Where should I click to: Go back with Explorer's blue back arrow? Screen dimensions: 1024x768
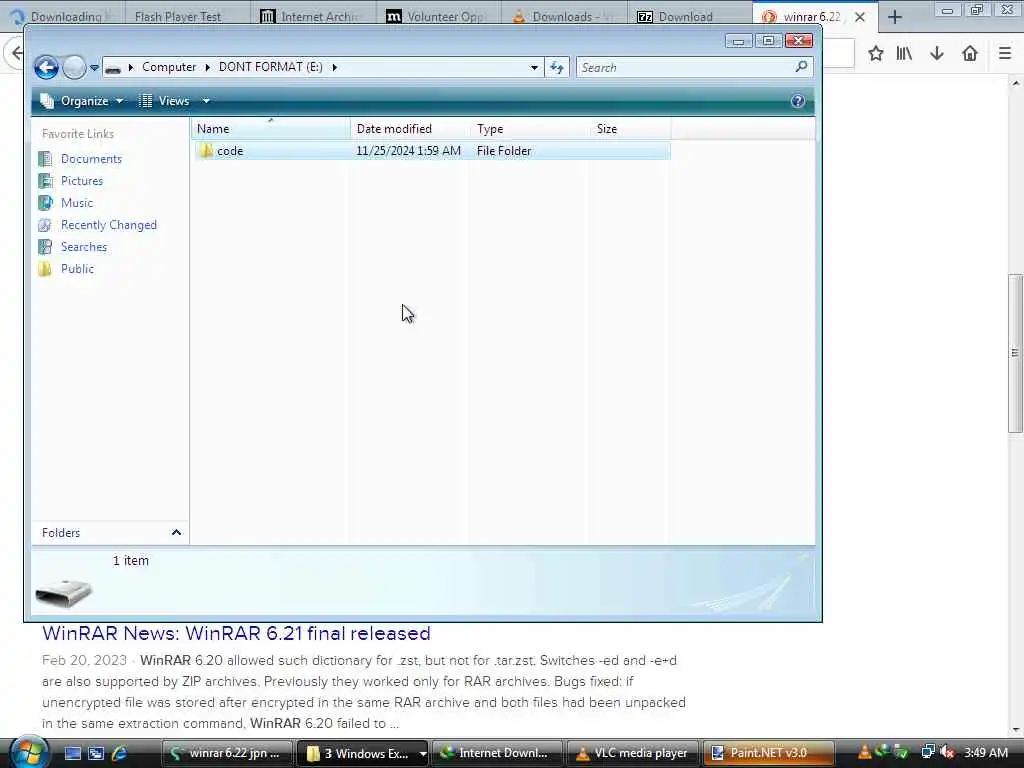tap(46, 67)
